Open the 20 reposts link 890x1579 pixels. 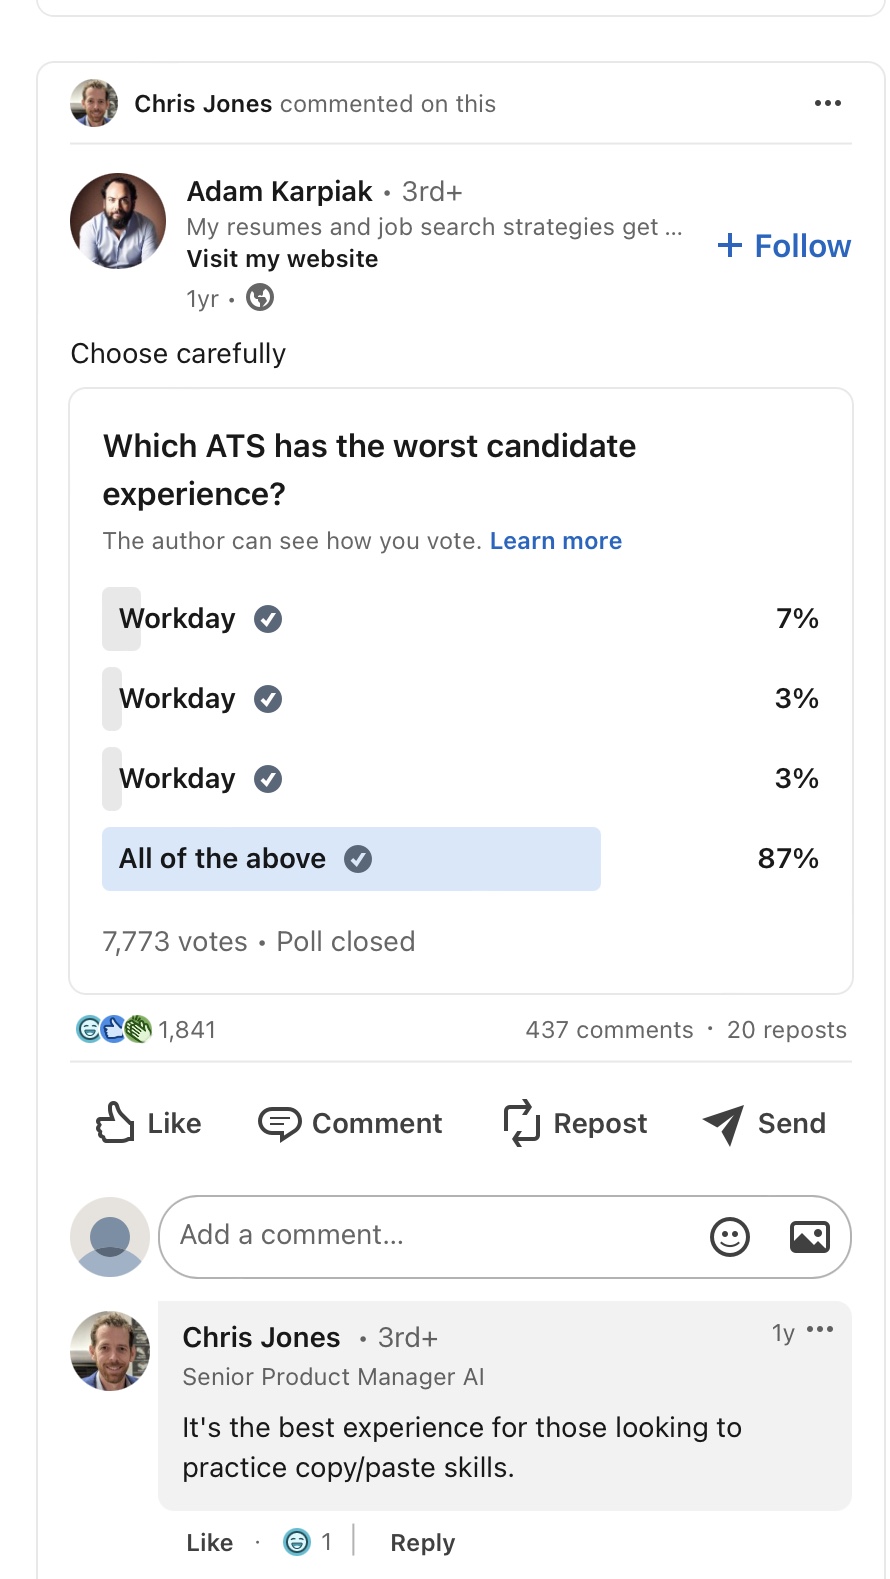[x=786, y=1030]
